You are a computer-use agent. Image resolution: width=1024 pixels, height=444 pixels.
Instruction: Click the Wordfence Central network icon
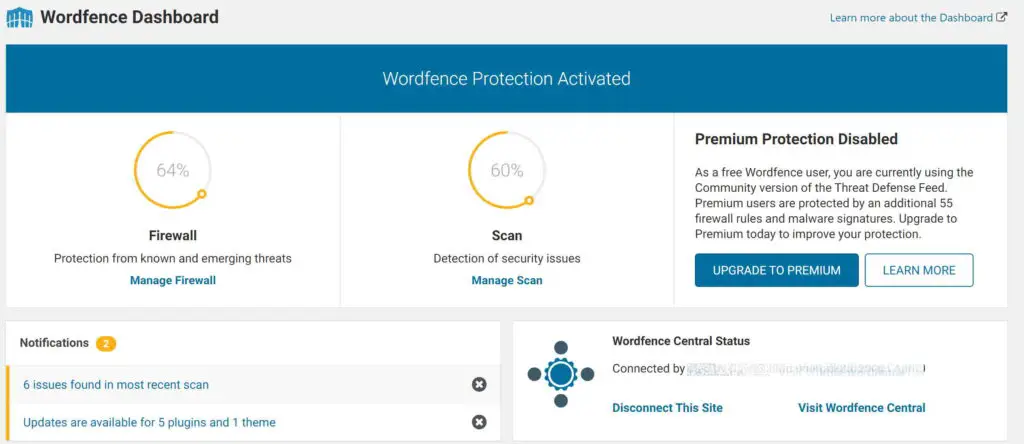click(x=560, y=374)
